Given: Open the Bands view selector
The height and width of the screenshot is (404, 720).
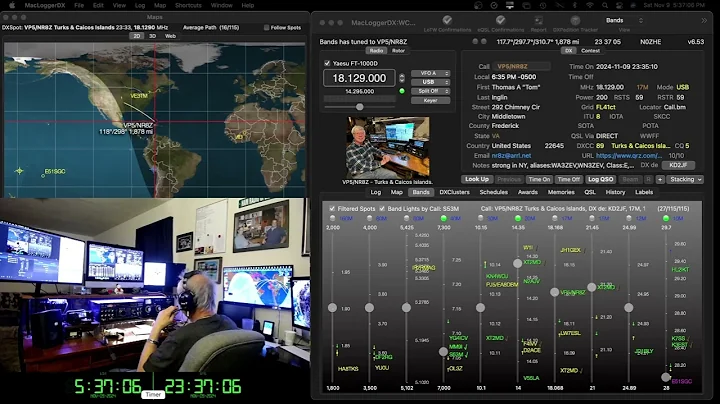Looking at the screenshot, I should [x=623, y=20].
